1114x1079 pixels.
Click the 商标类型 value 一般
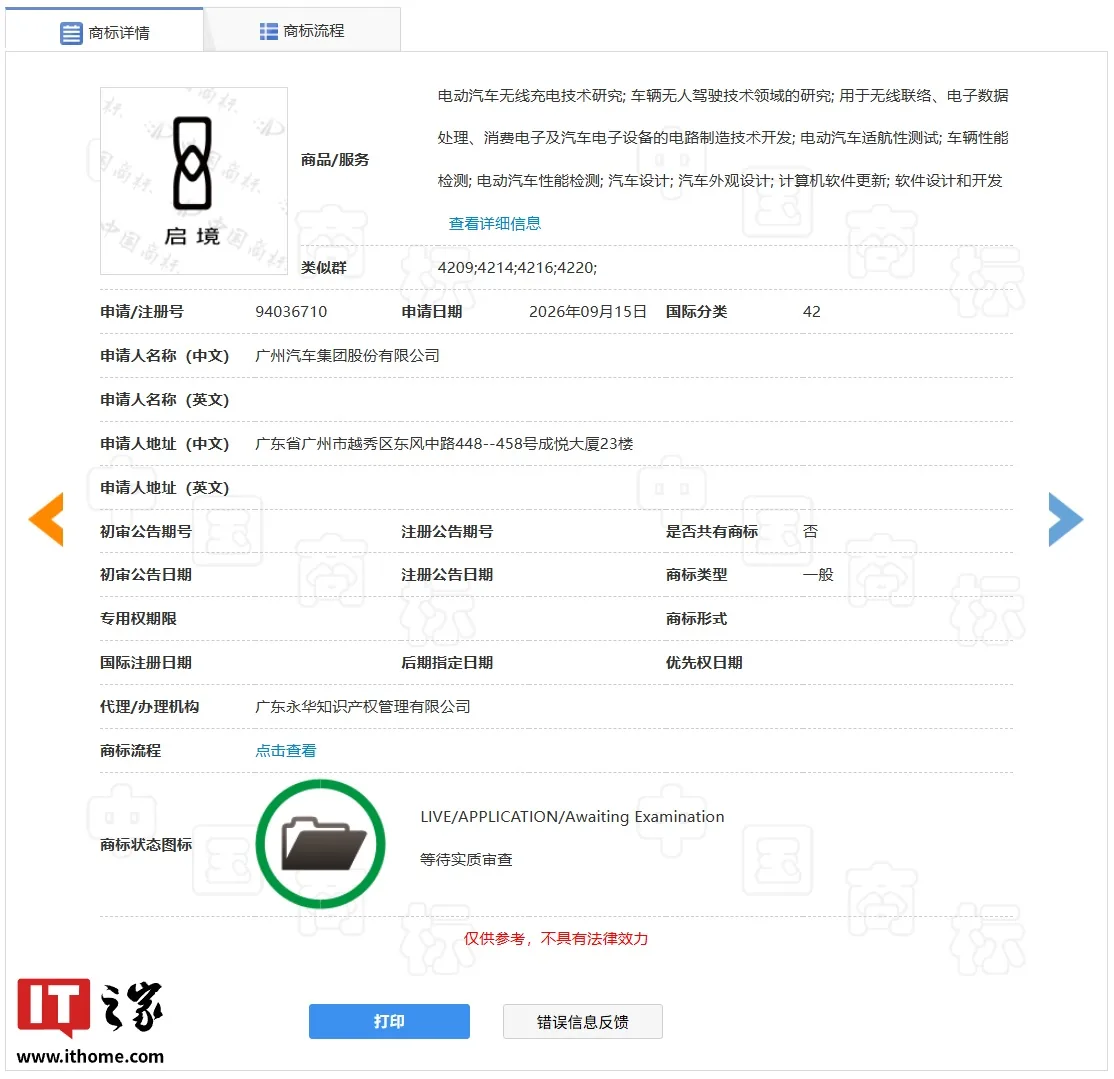818,575
